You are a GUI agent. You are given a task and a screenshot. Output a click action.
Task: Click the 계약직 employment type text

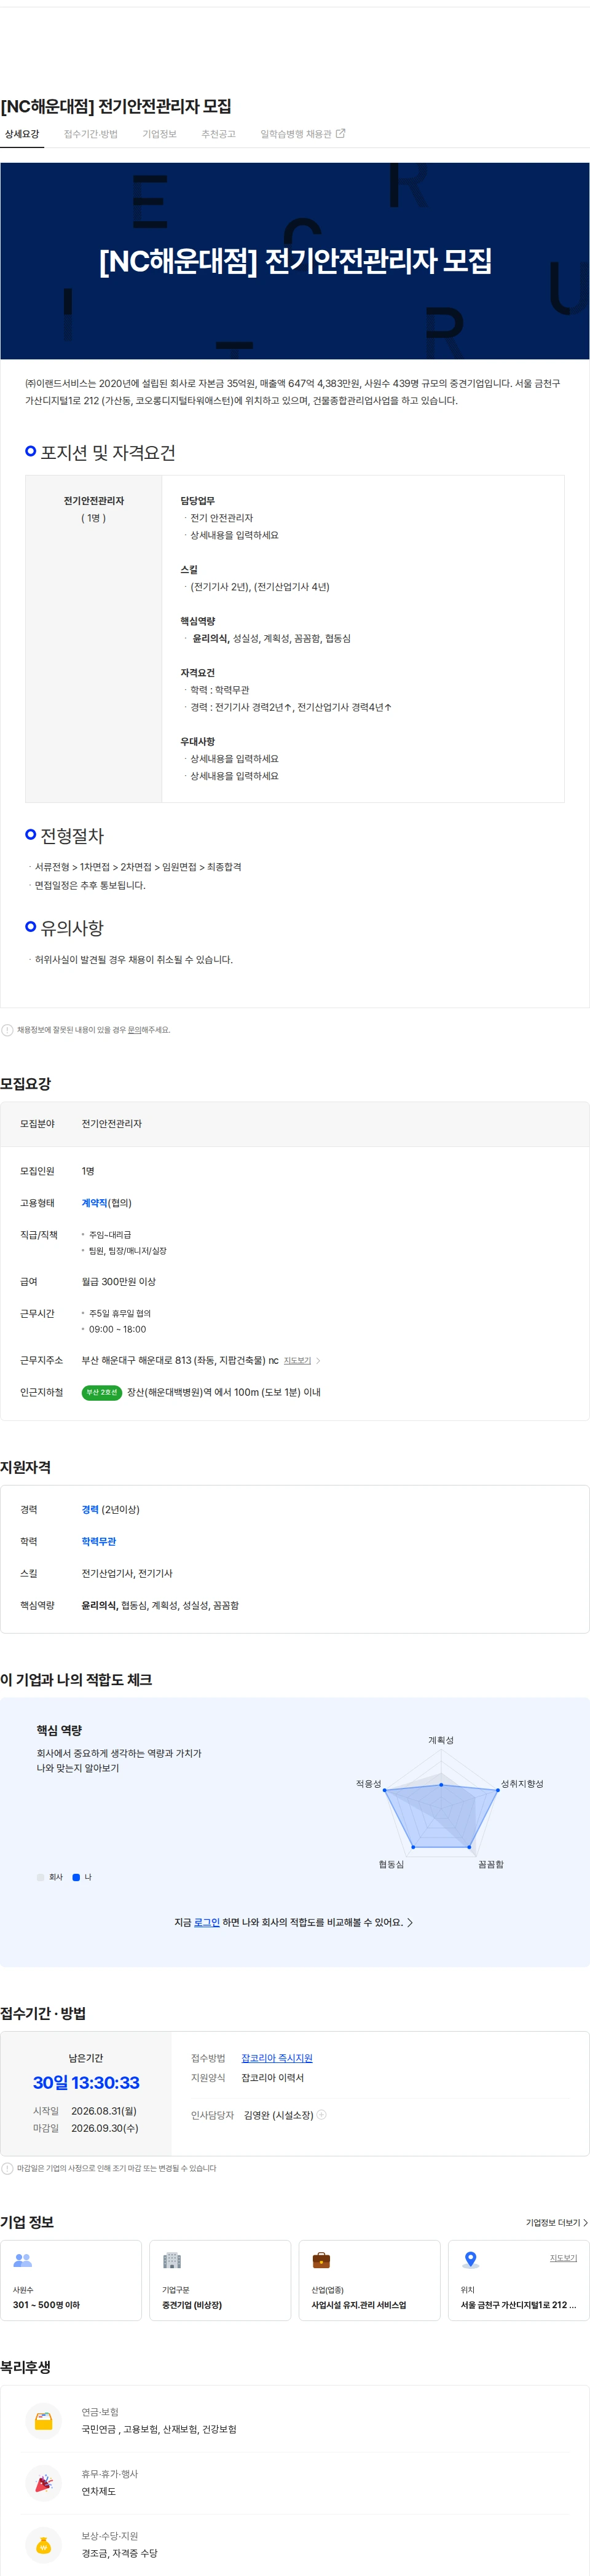(94, 1203)
